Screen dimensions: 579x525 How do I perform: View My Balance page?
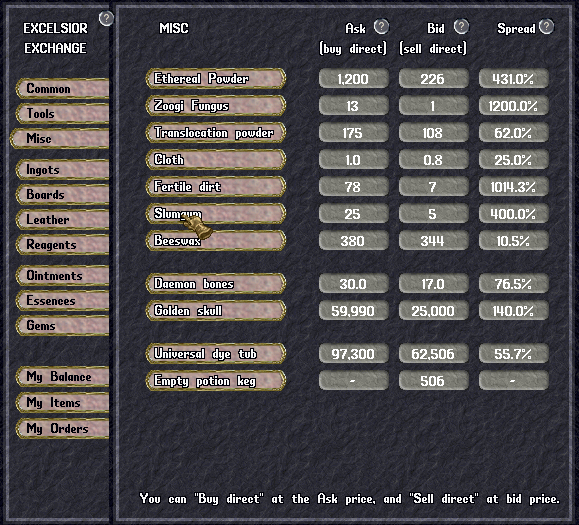(x=63, y=377)
